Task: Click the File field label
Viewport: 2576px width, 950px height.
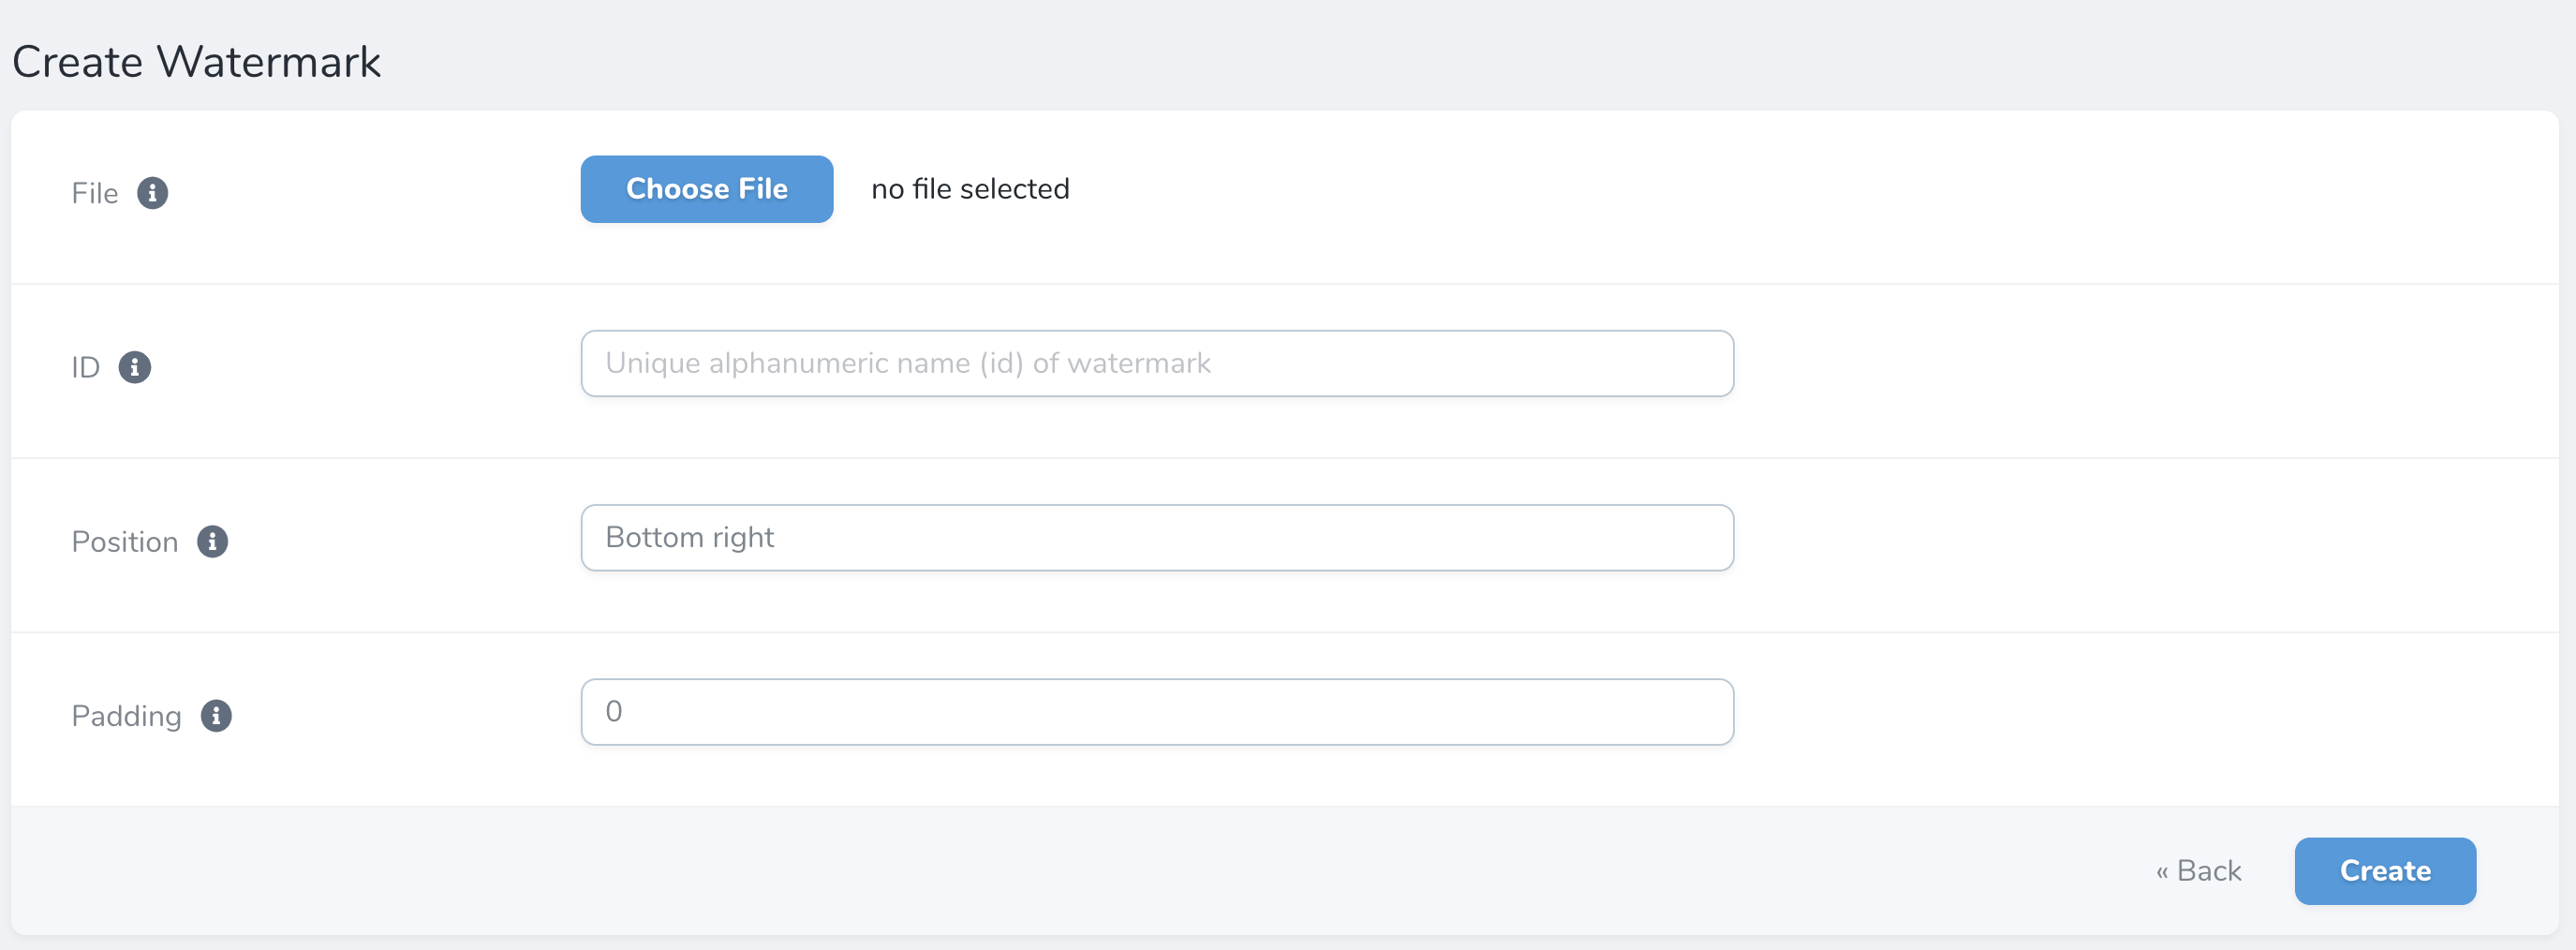Action: coord(95,193)
